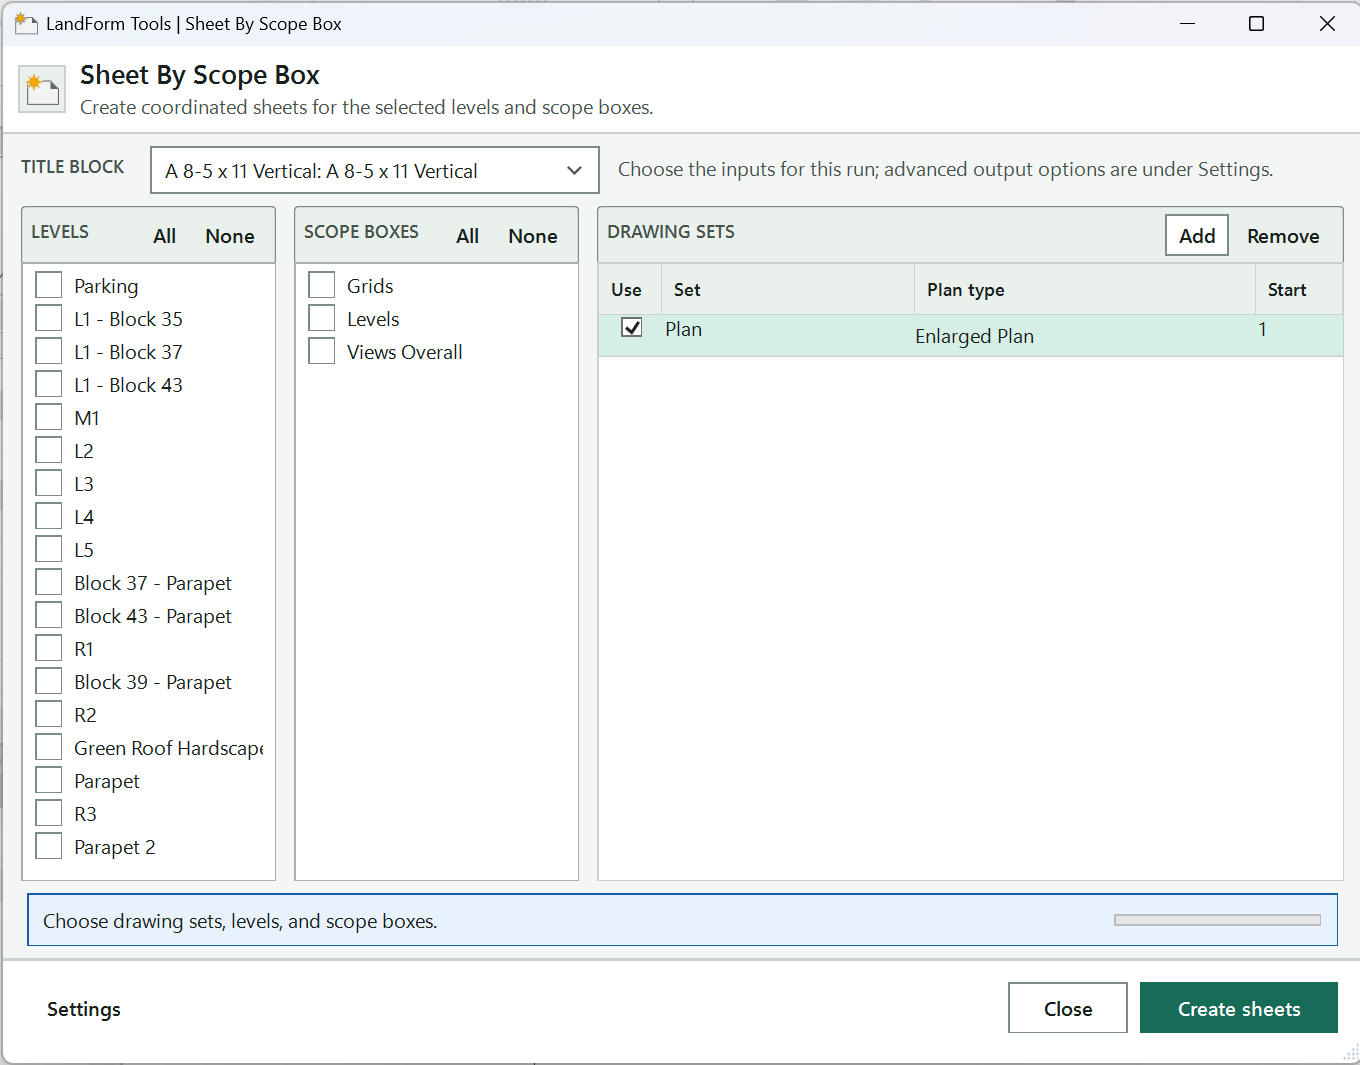Click the Use column header

pos(630,290)
